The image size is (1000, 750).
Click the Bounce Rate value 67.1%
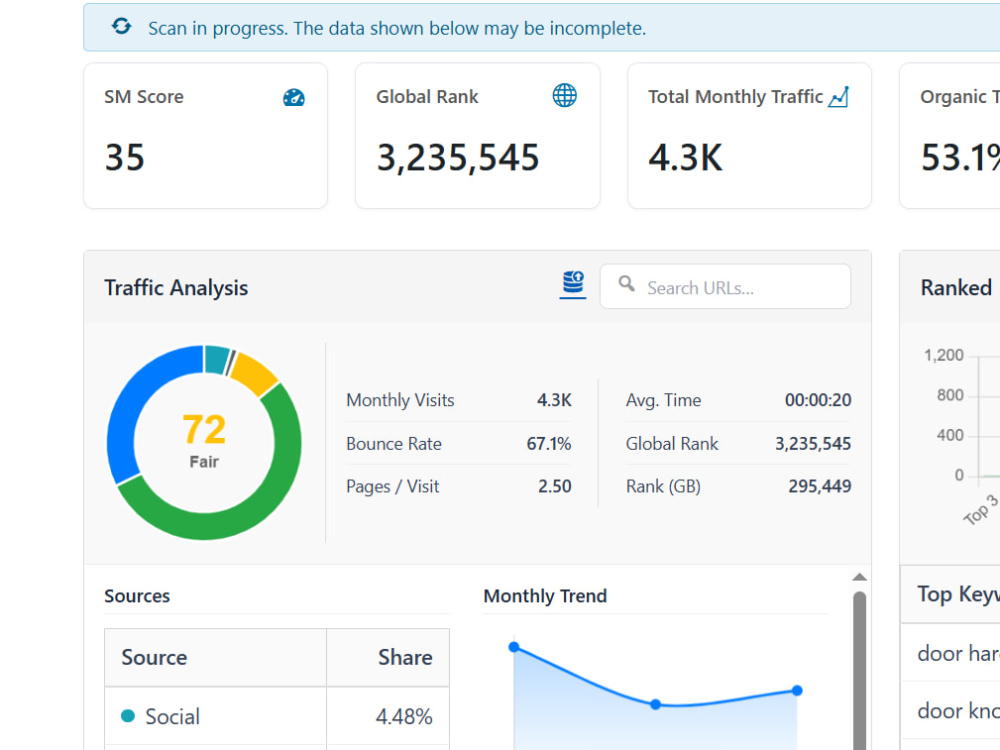(548, 443)
